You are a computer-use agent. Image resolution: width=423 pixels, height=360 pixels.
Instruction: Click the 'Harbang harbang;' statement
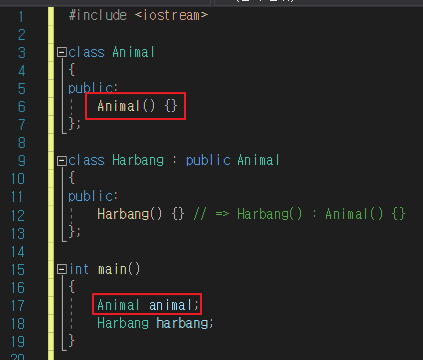click(155, 323)
